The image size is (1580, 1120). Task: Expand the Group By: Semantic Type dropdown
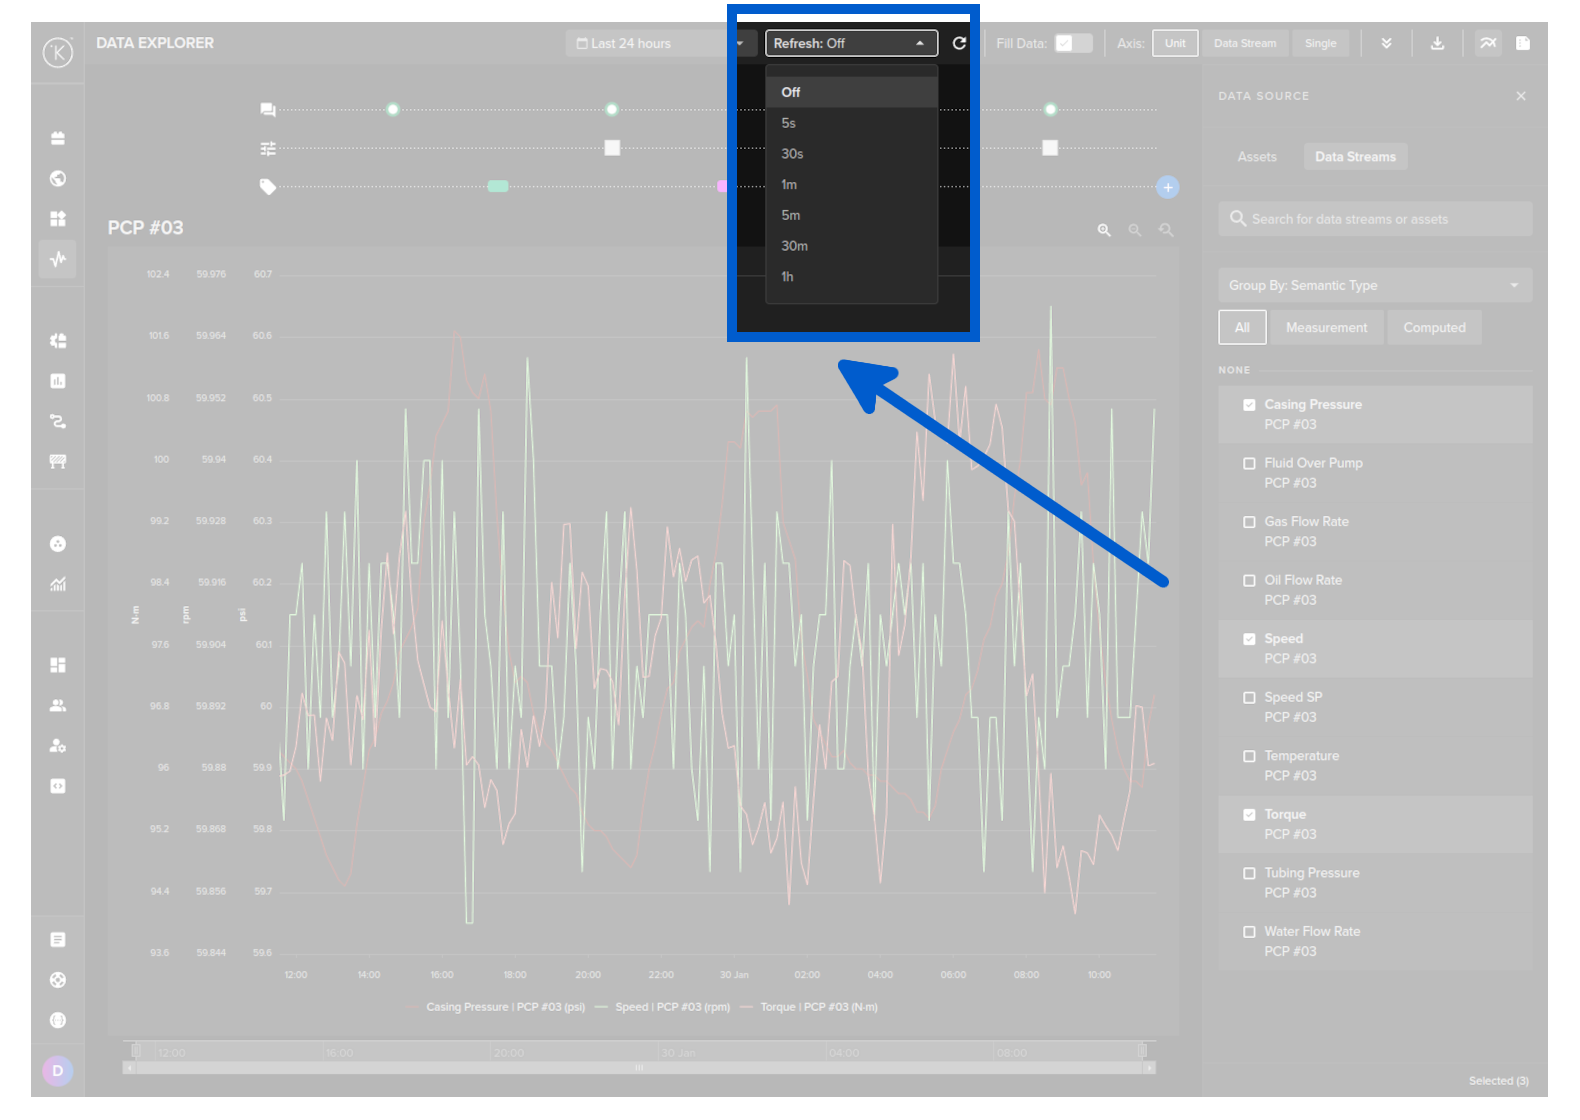click(x=1374, y=285)
